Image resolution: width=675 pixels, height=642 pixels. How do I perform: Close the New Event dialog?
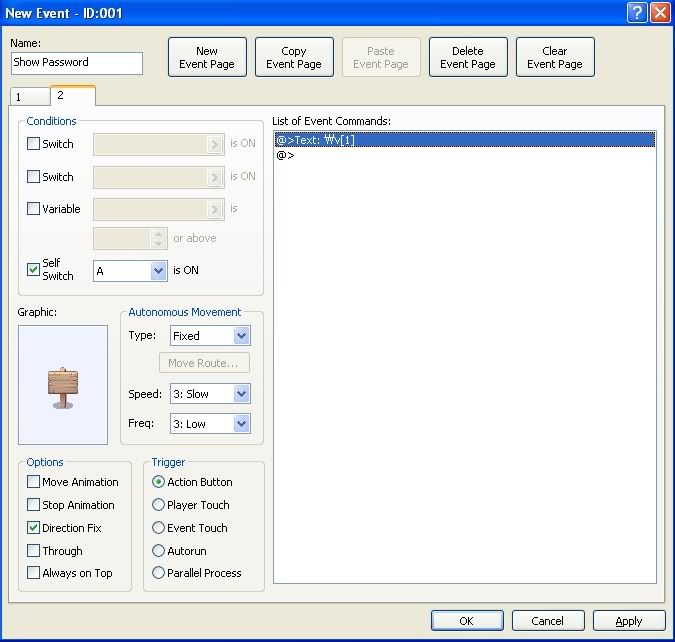[x=660, y=12]
